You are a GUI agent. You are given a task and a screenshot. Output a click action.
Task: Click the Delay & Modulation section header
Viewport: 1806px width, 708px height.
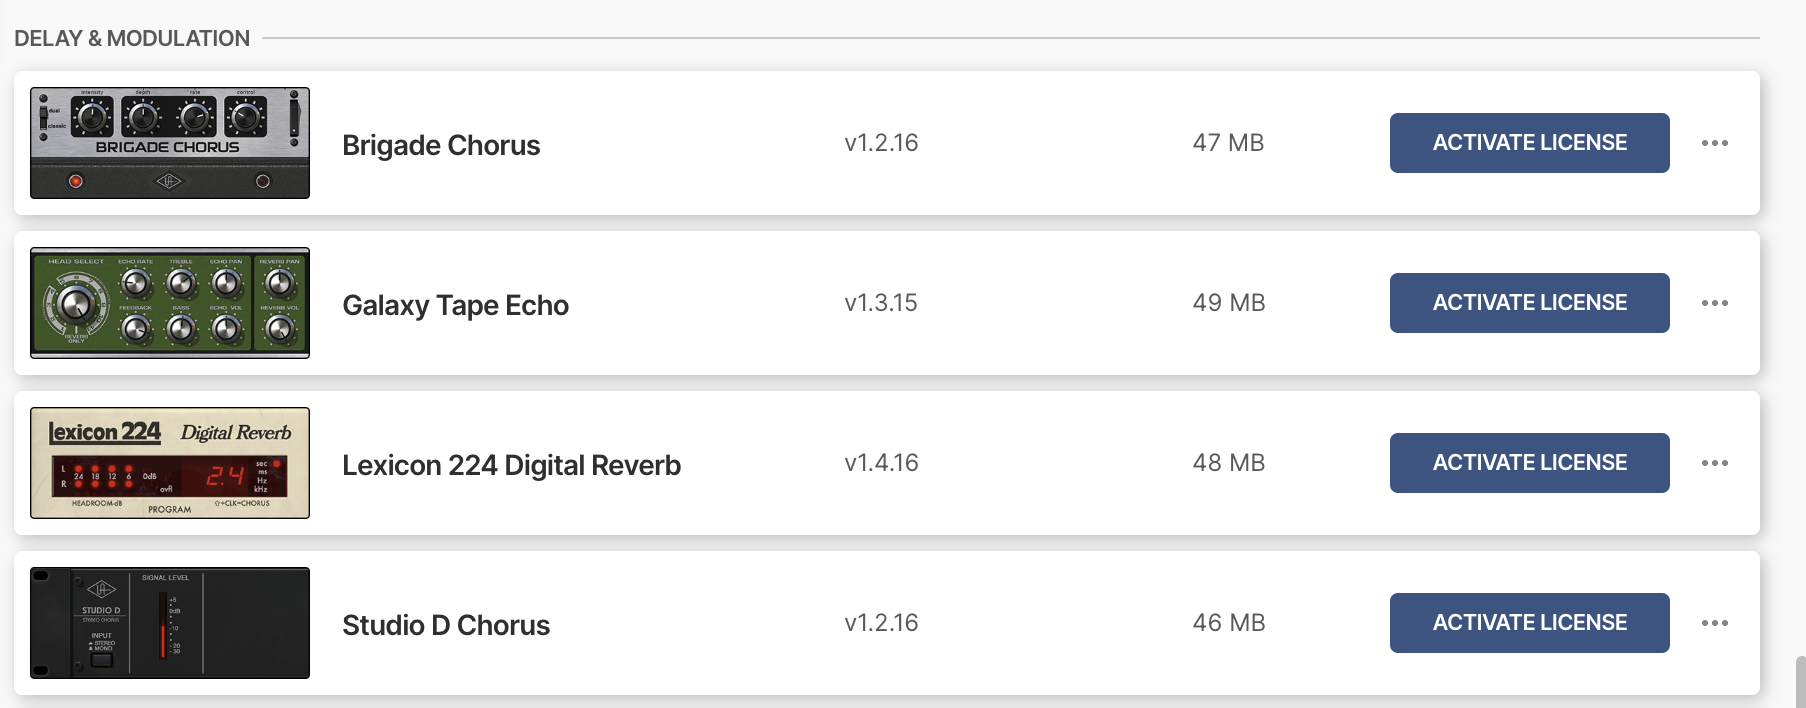point(132,38)
